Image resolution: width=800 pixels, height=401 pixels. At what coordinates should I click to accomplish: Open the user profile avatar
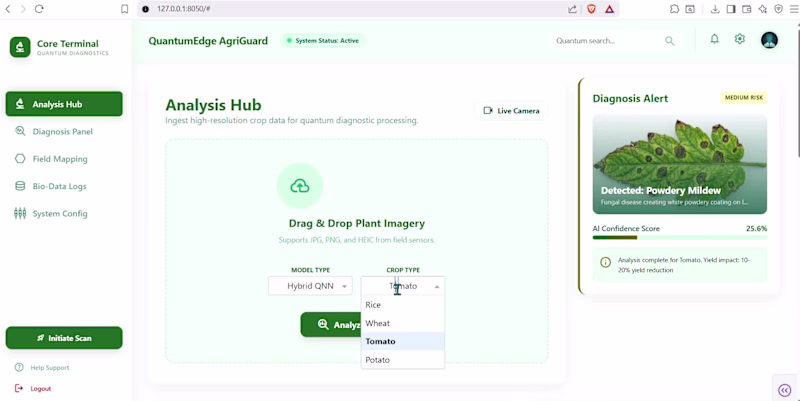tap(769, 40)
